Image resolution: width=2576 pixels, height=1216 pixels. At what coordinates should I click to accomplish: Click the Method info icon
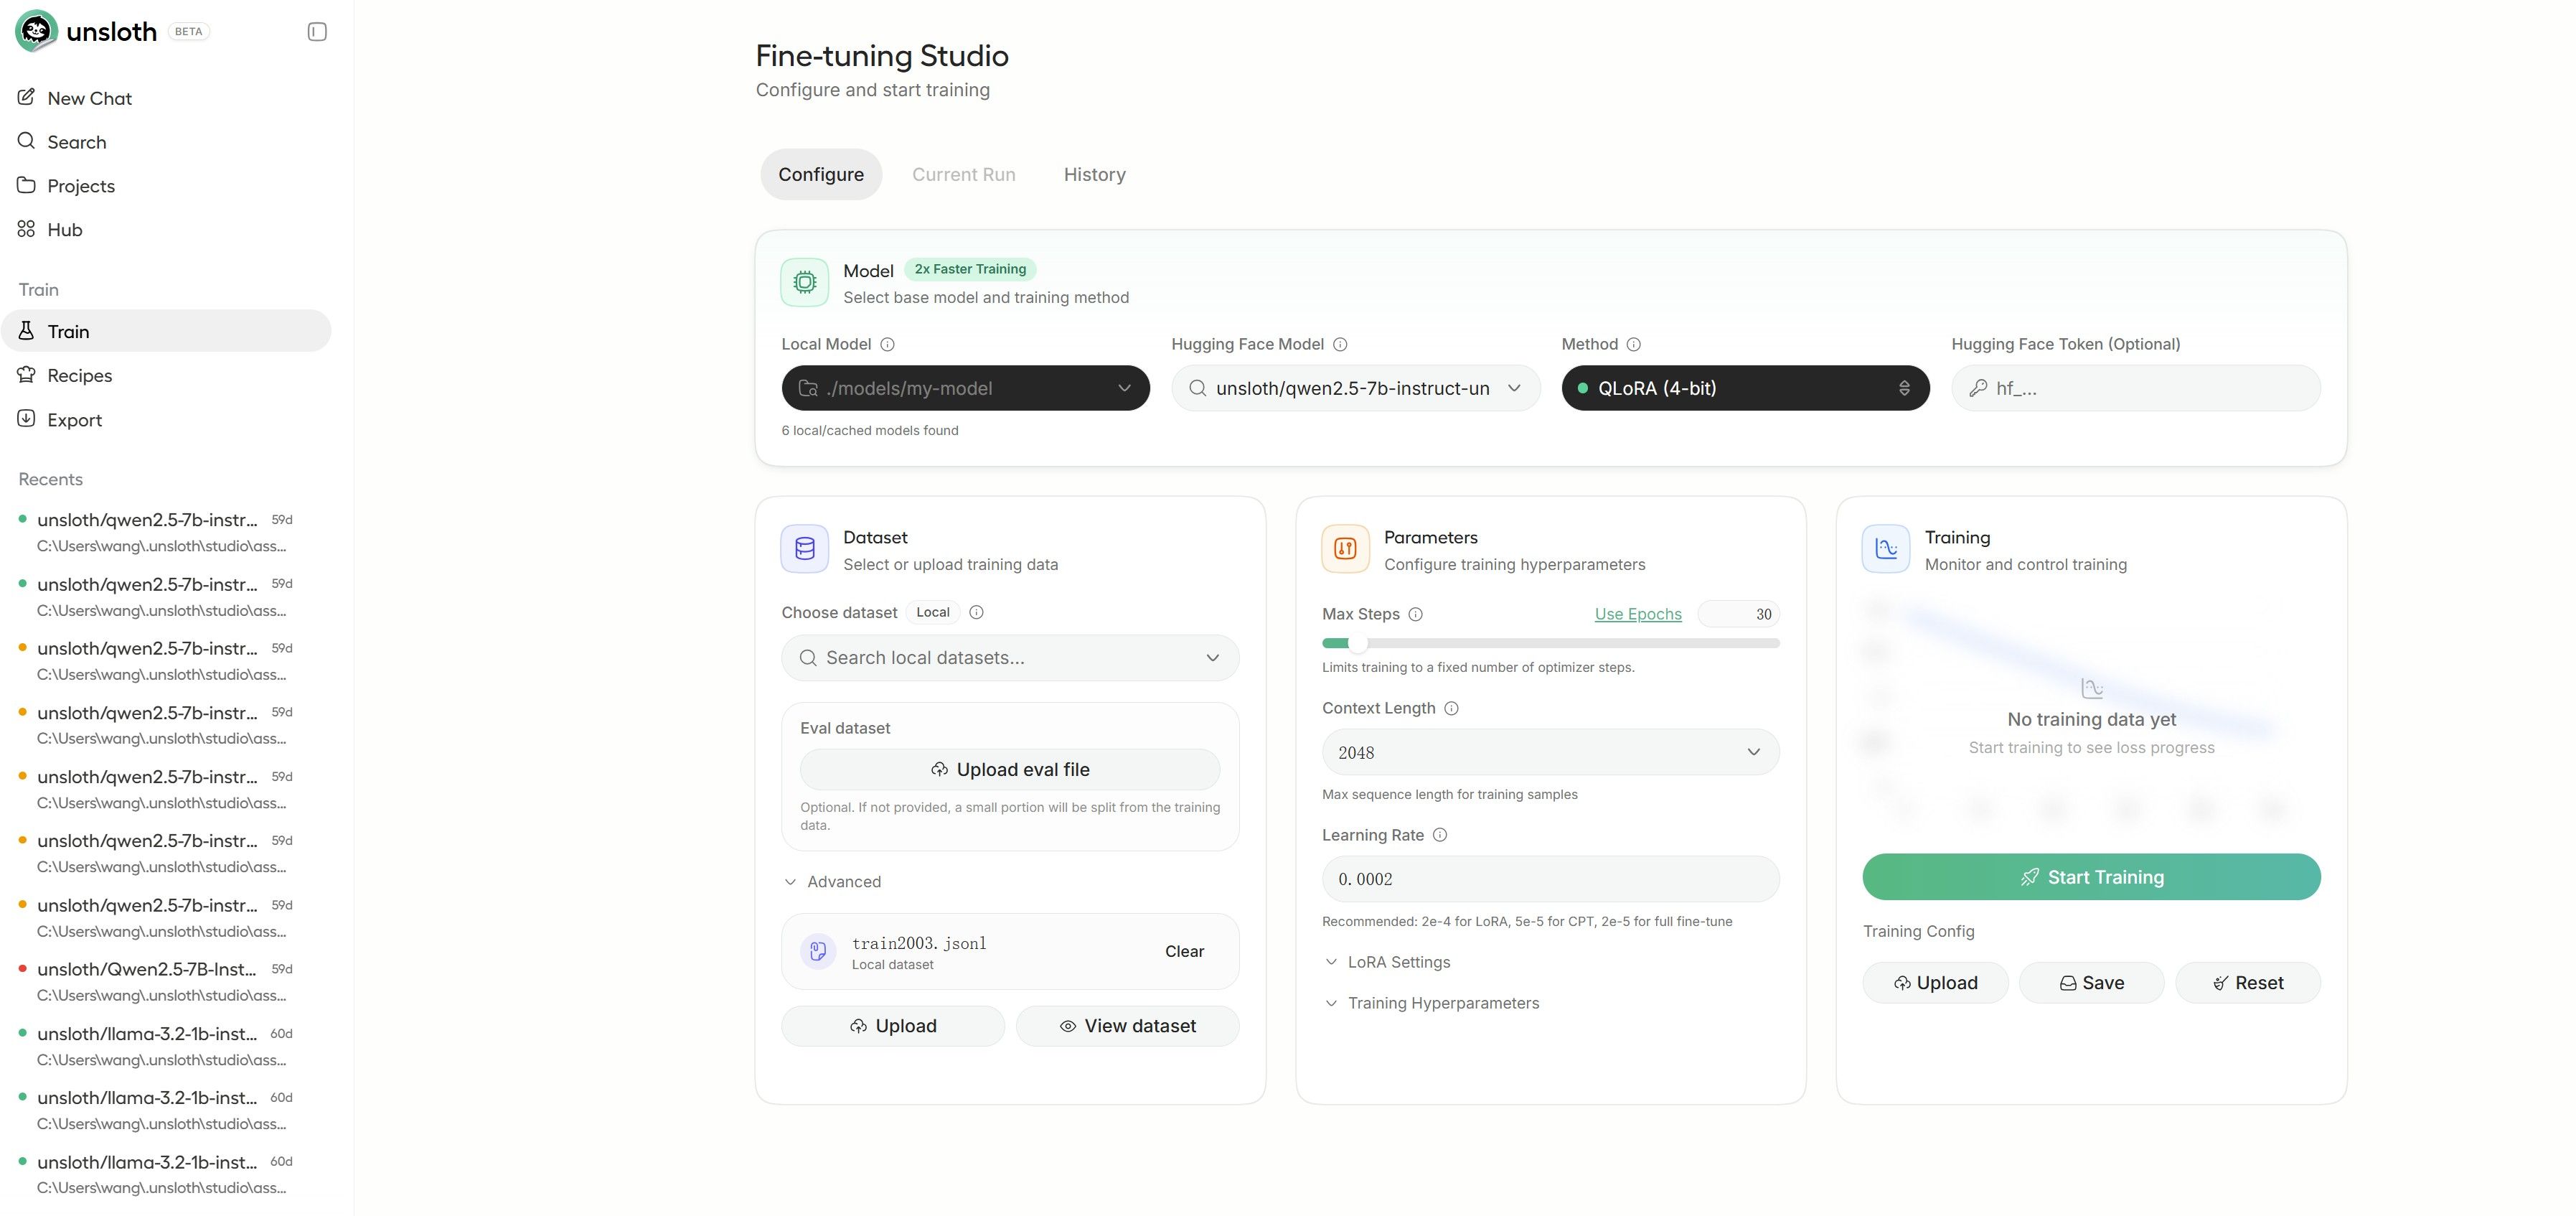[1633, 344]
